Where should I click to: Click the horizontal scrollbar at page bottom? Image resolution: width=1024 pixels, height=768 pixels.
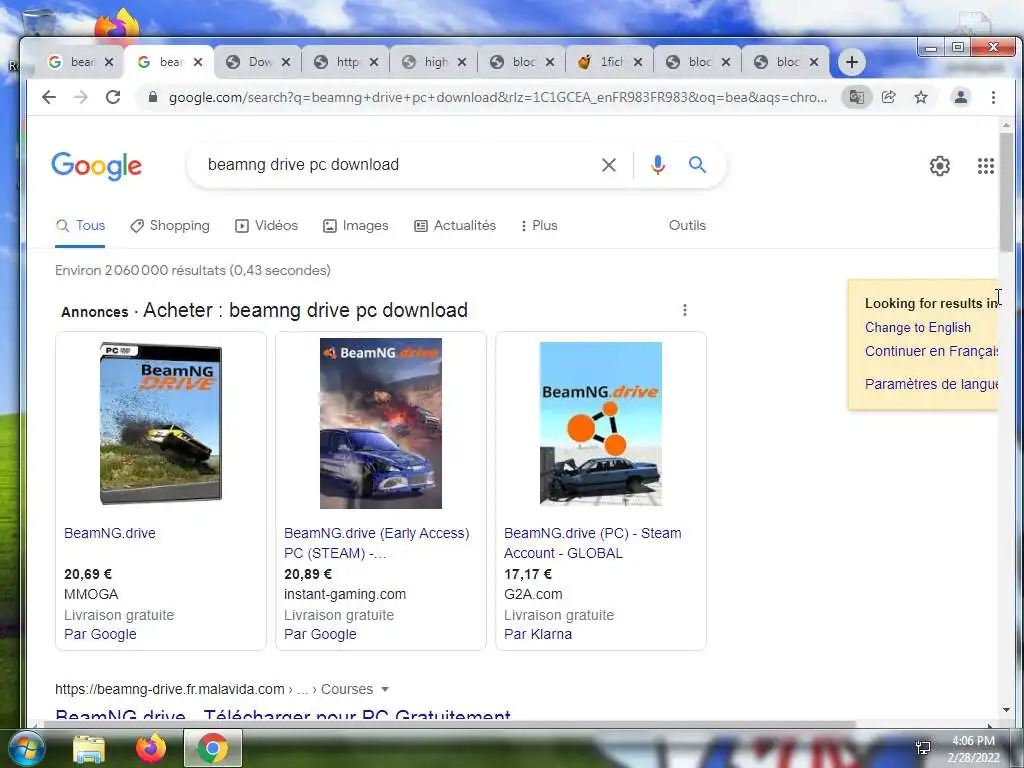click(451, 724)
